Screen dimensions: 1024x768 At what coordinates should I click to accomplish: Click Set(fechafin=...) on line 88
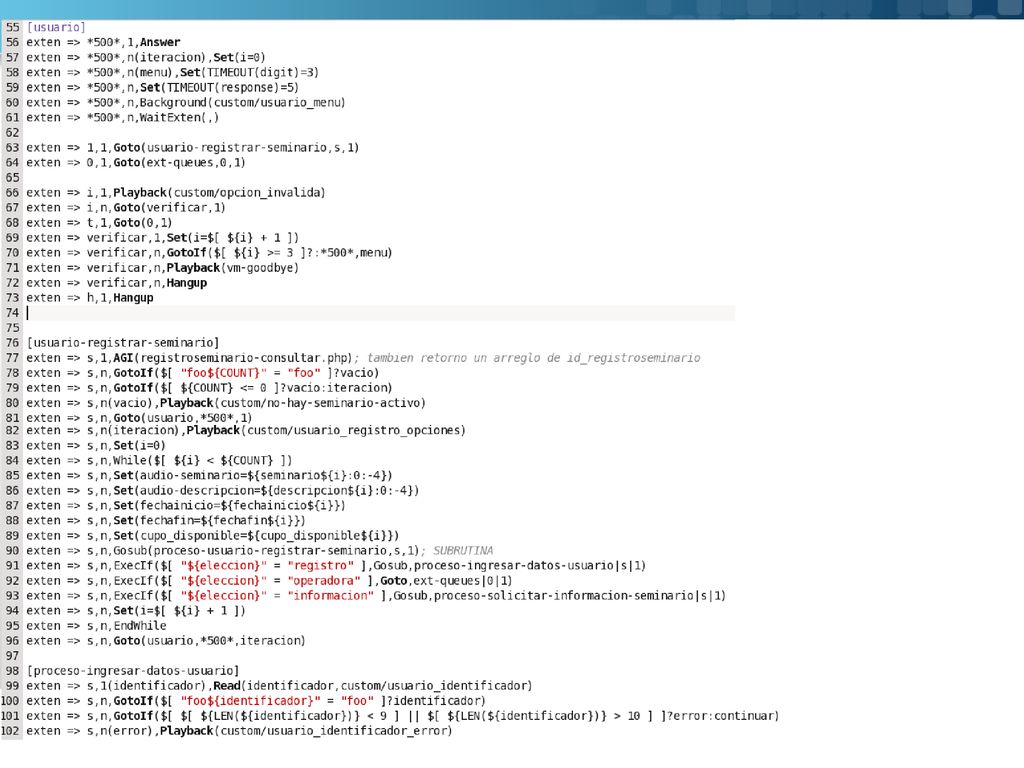click(210, 520)
